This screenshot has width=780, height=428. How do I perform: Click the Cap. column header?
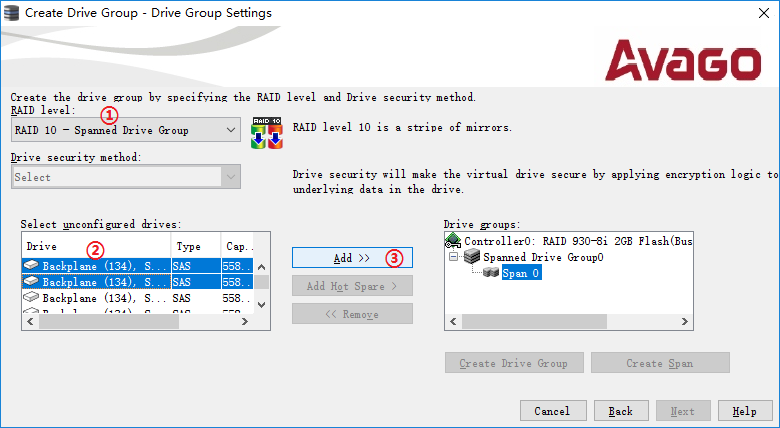238,246
